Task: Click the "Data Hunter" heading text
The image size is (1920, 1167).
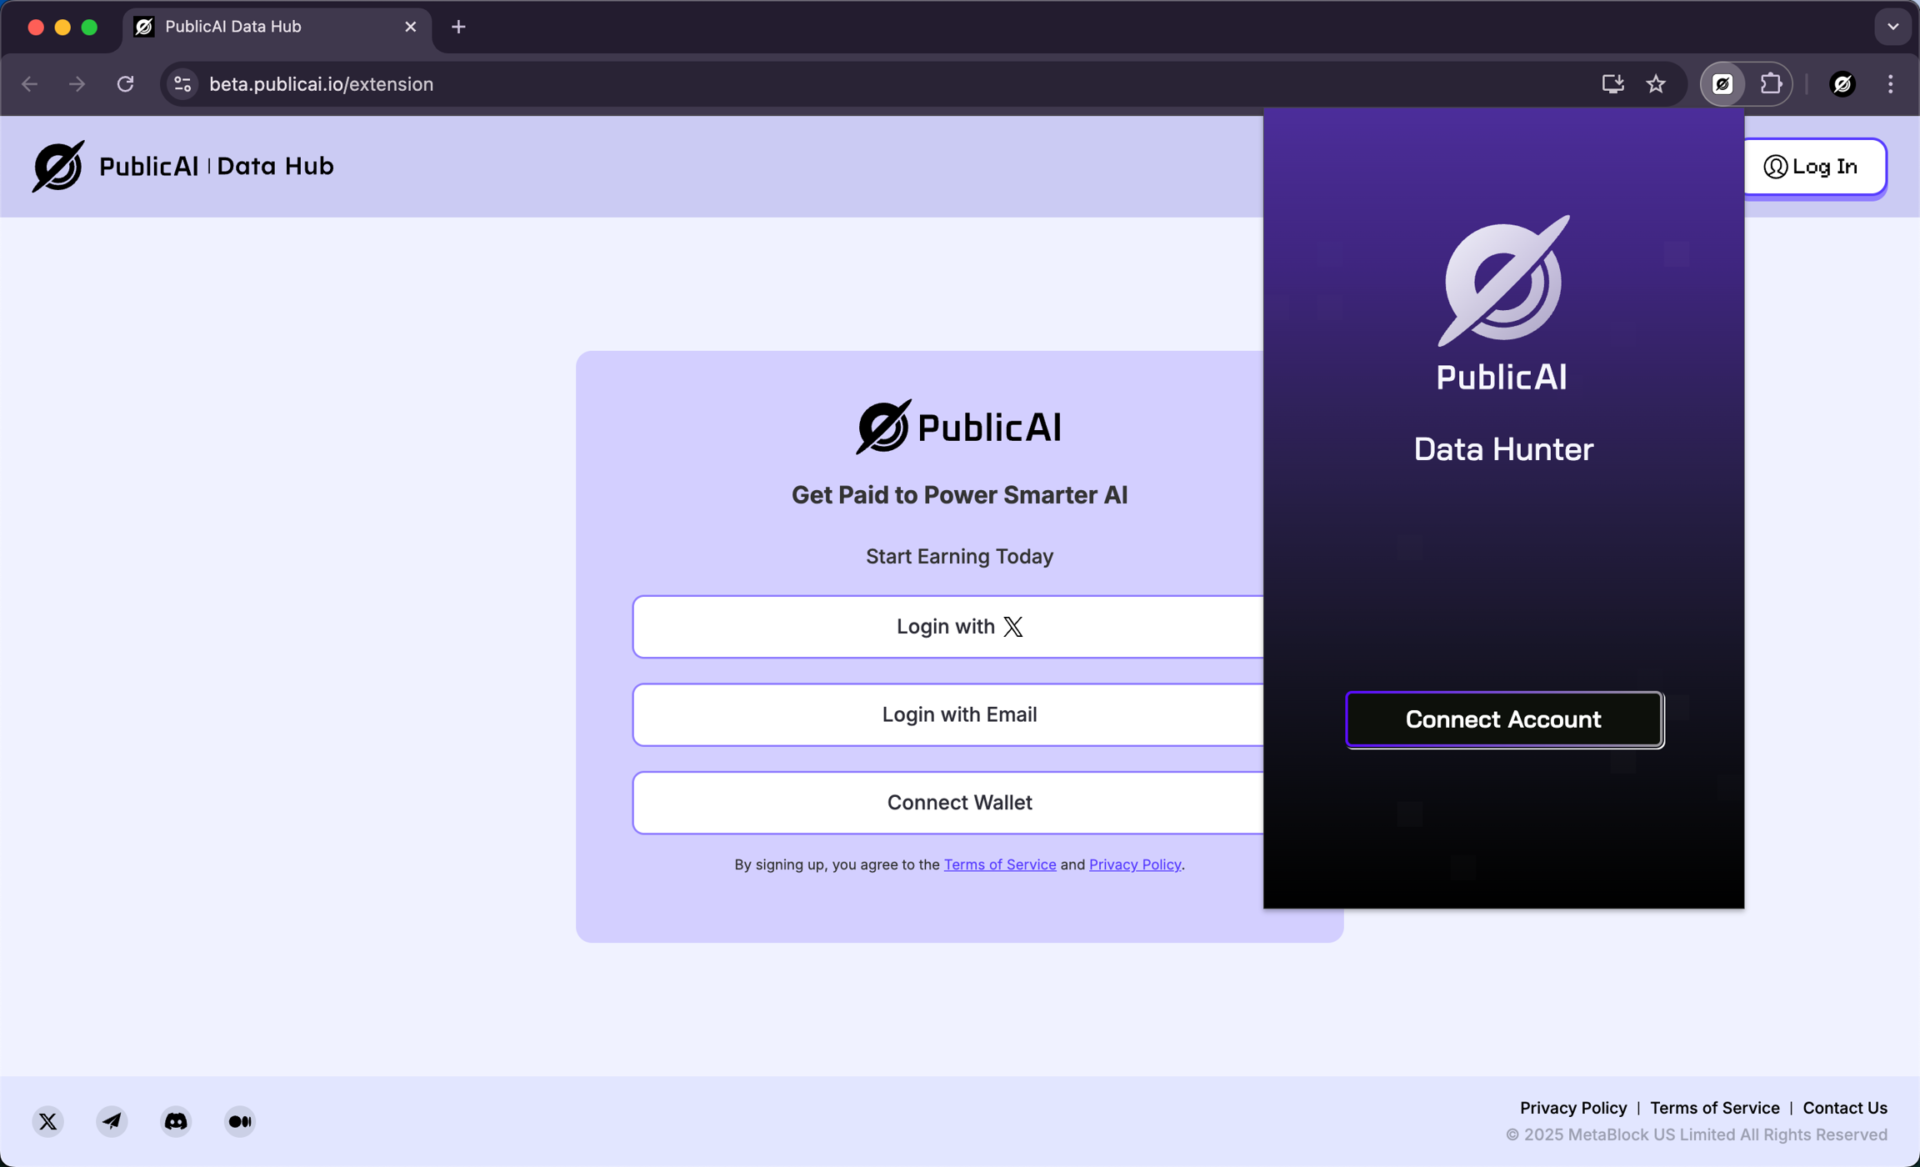Action: [x=1503, y=450]
